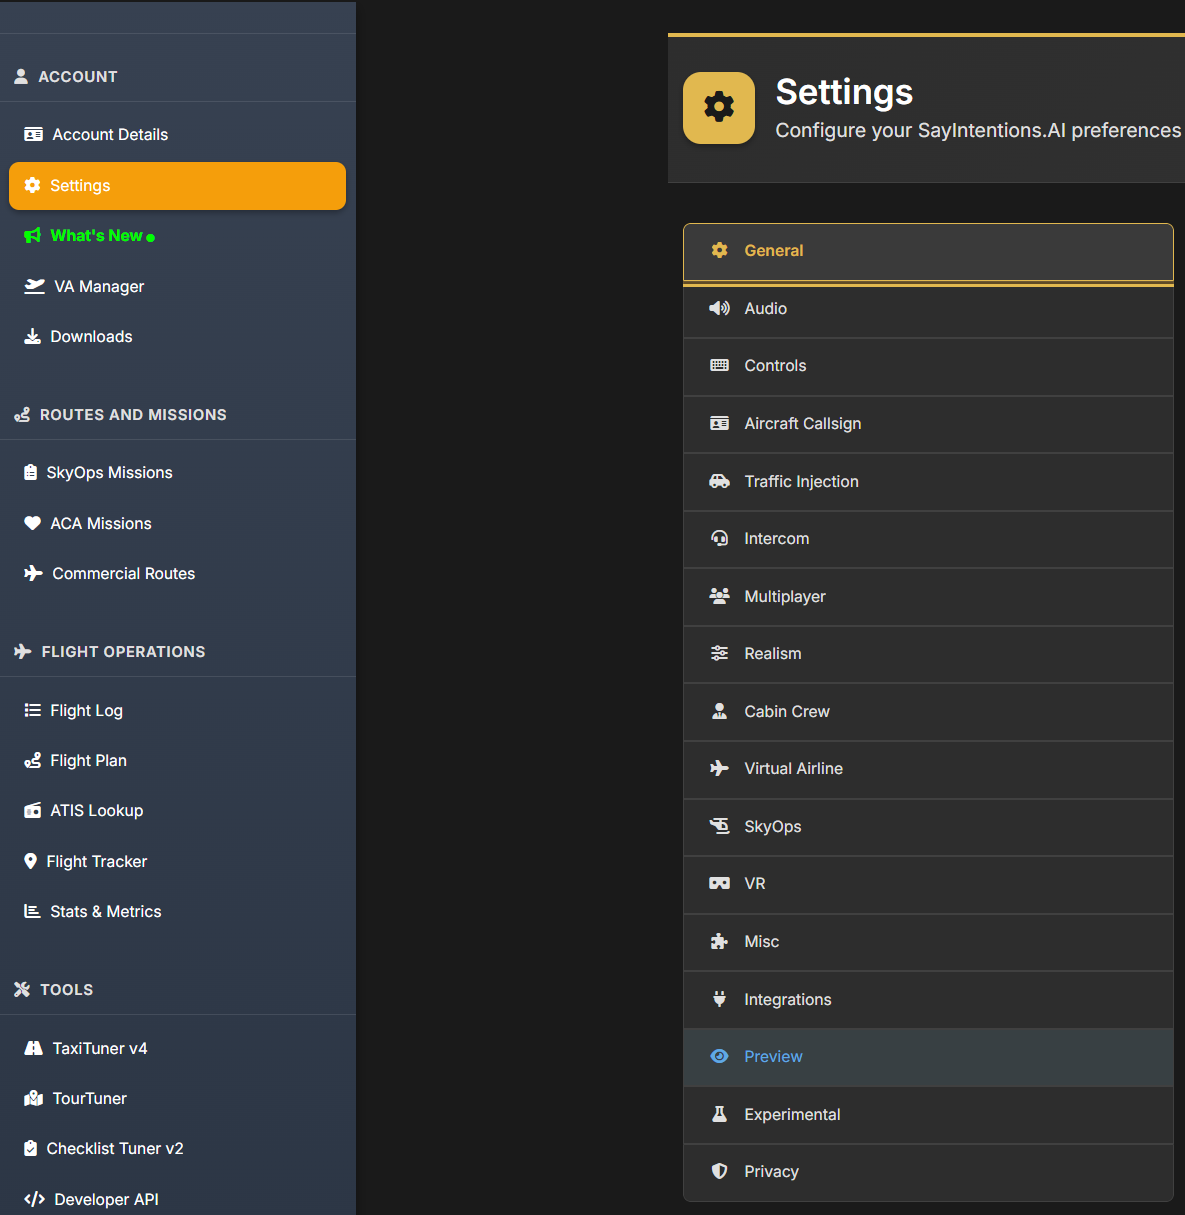
Task: Click the Stats & Metrics chart icon
Action: (33, 911)
